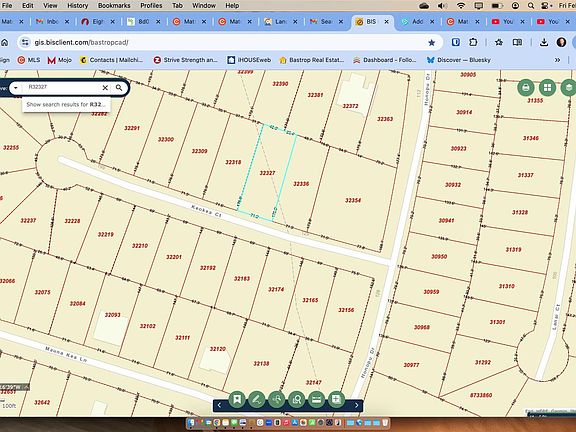Select the draw/sketch pencil tool
The image size is (576, 432).
[257, 399]
